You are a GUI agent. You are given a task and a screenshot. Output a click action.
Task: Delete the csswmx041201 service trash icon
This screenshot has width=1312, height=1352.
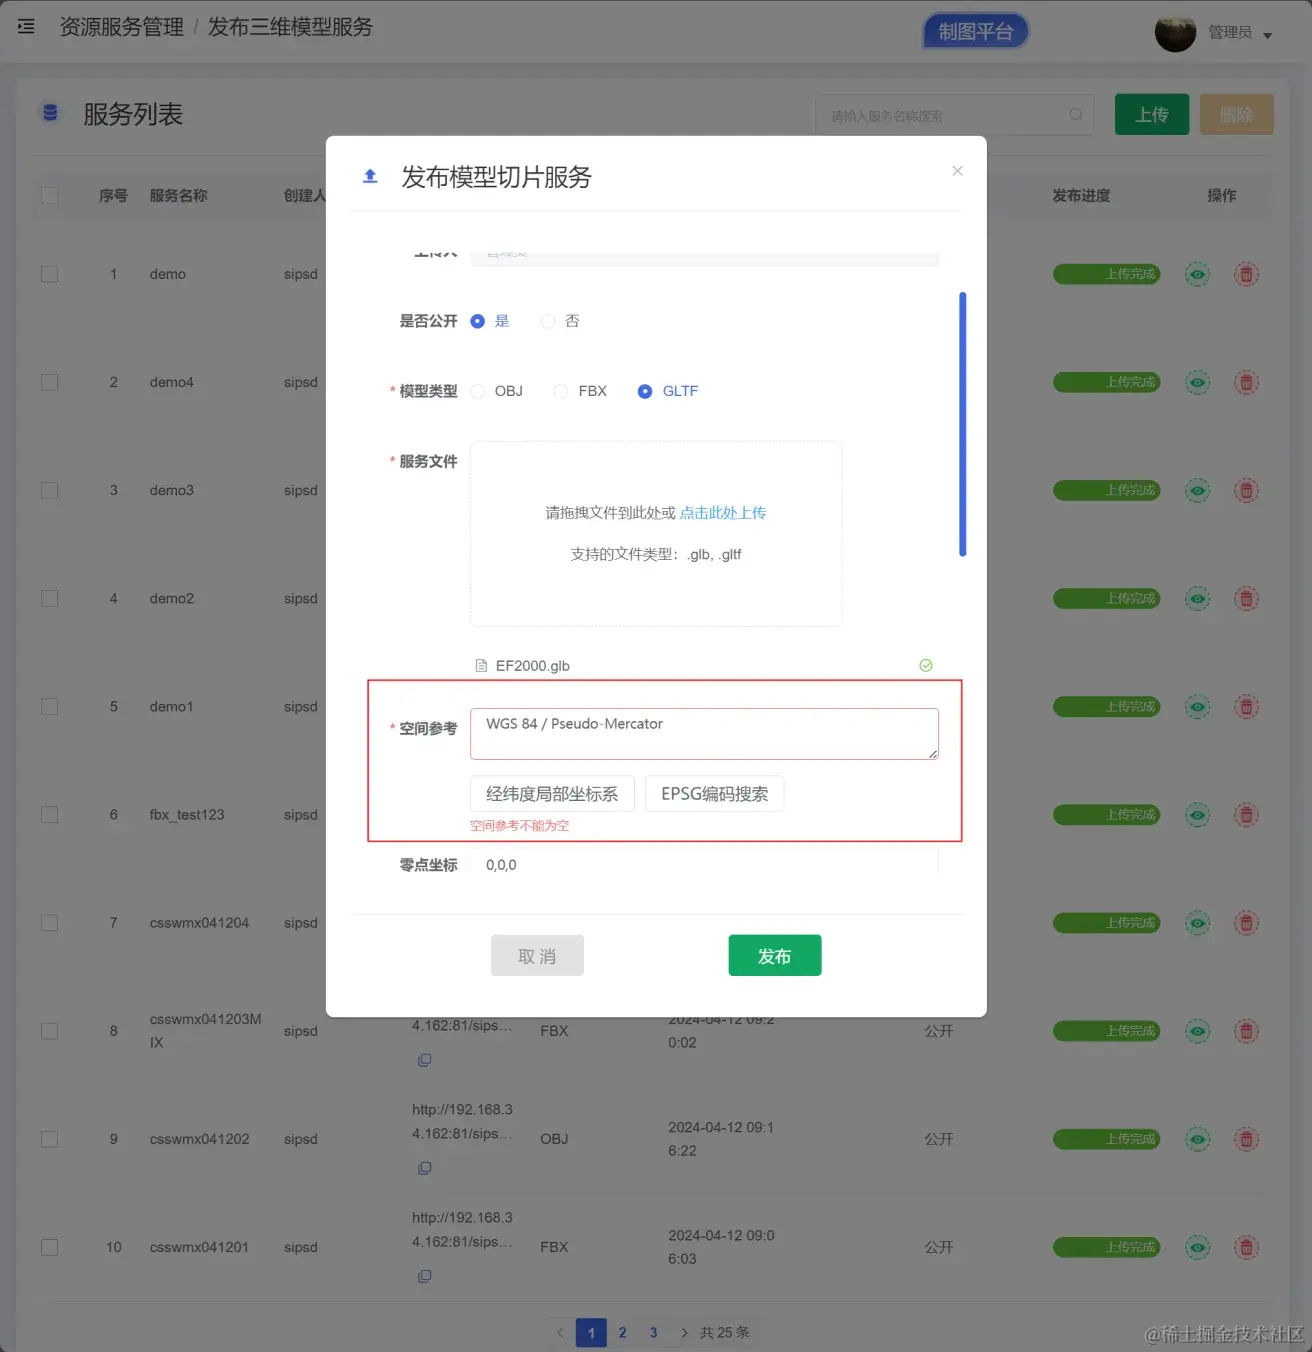pyautogui.click(x=1246, y=1247)
